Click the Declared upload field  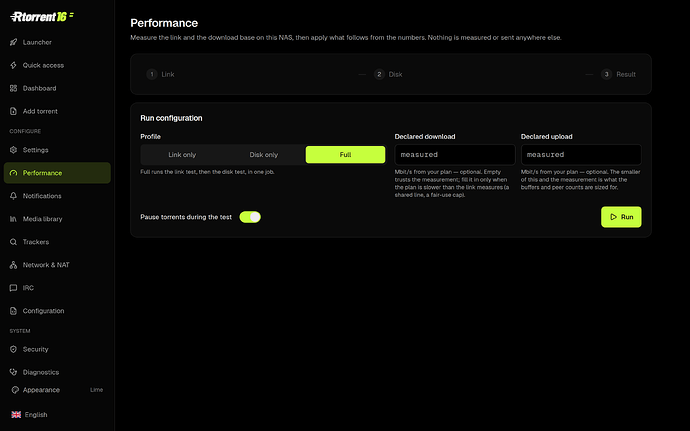pyautogui.click(x=581, y=155)
